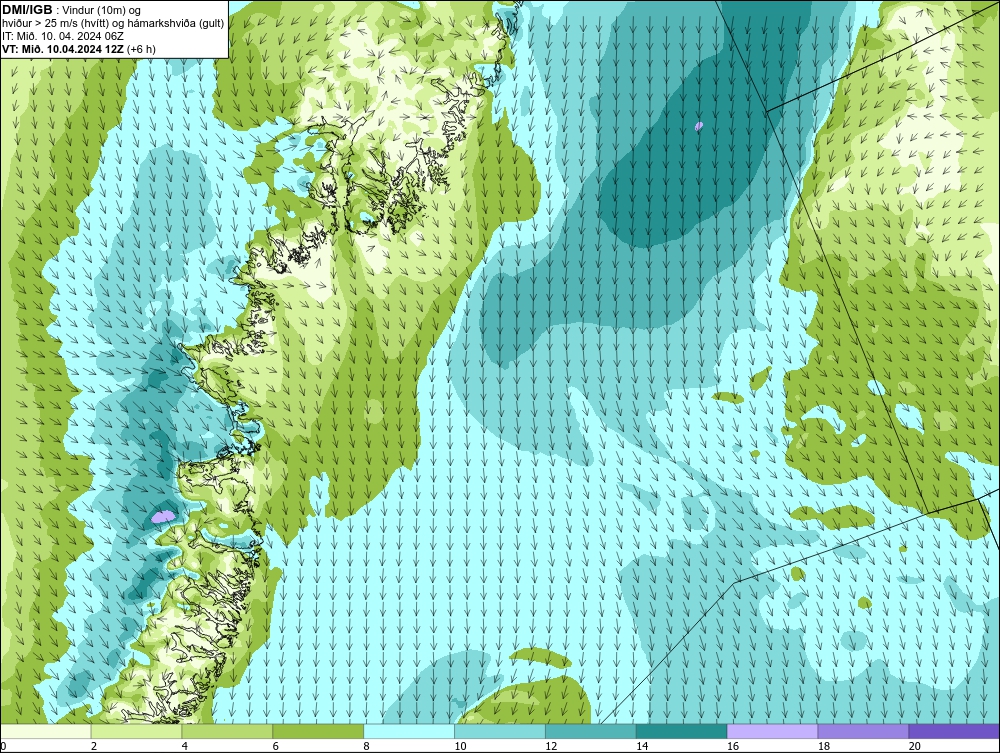Click legend tick label '10'
The width and height of the screenshot is (1000, 753).
tap(460, 746)
